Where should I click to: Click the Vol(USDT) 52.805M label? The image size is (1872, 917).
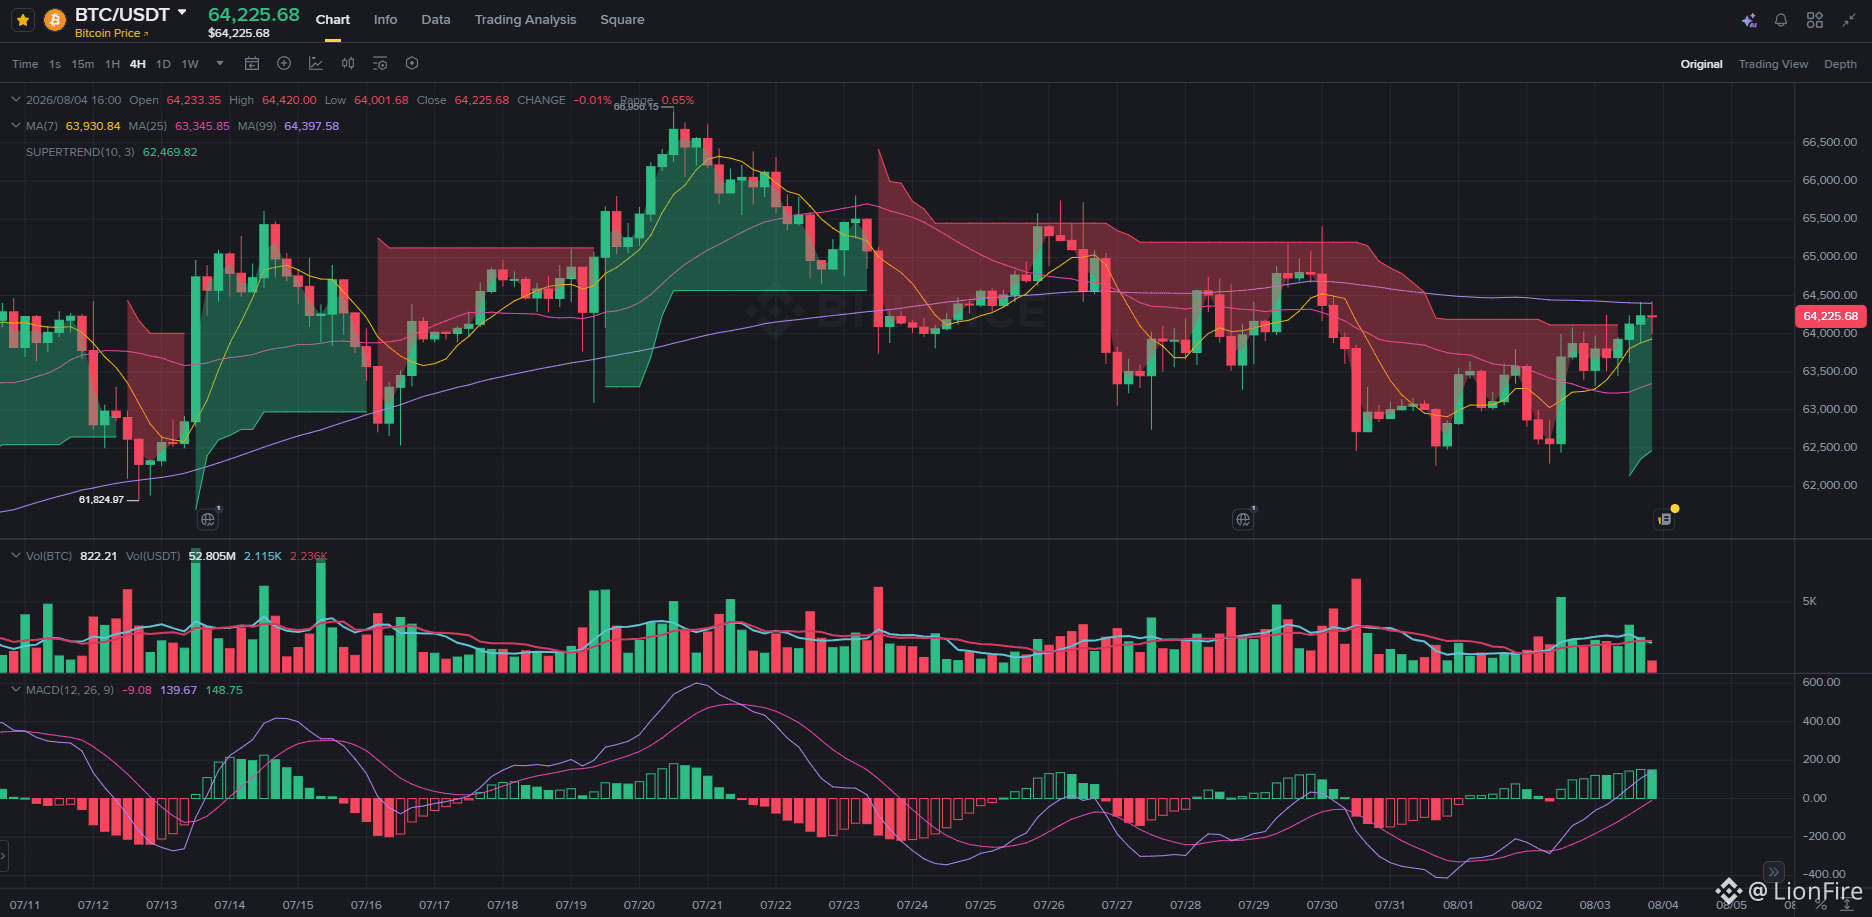point(181,556)
